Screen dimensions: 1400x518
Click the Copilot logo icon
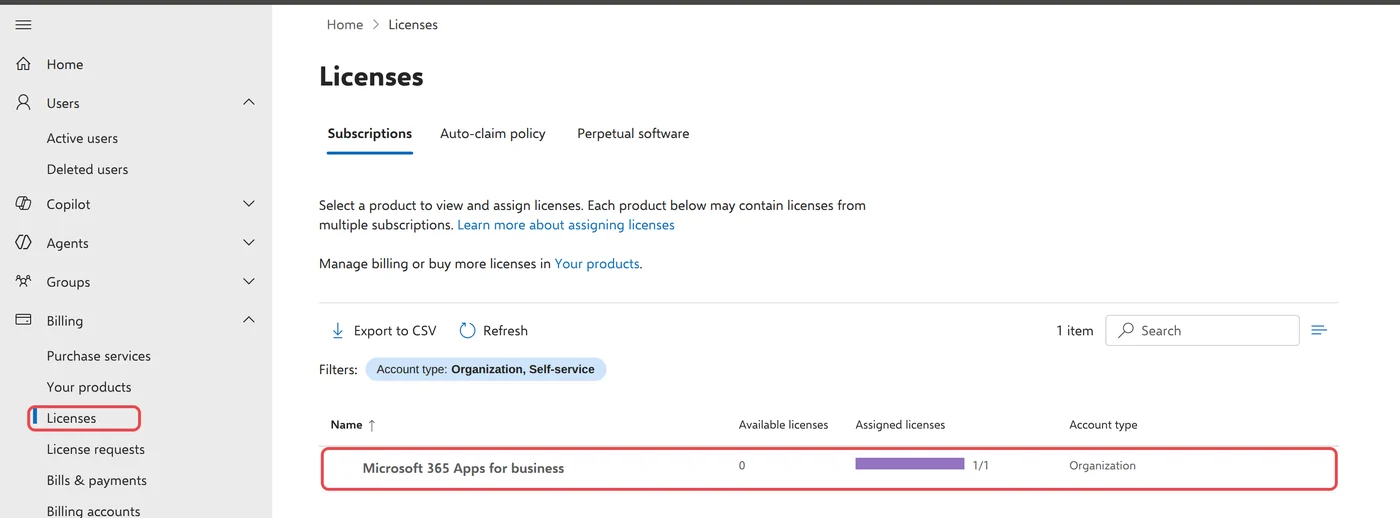pyautogui.click(x=23, y=204)
